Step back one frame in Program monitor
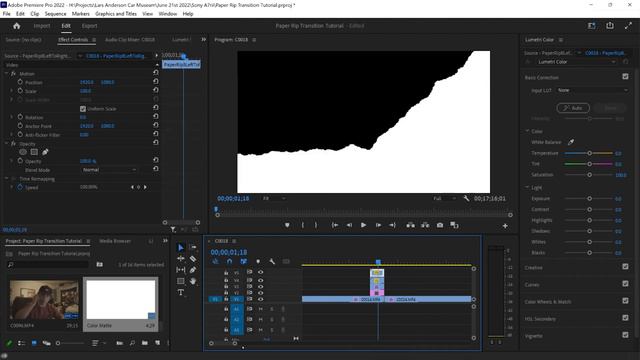Screen dimensions: 640x360 tap(349, 225)
